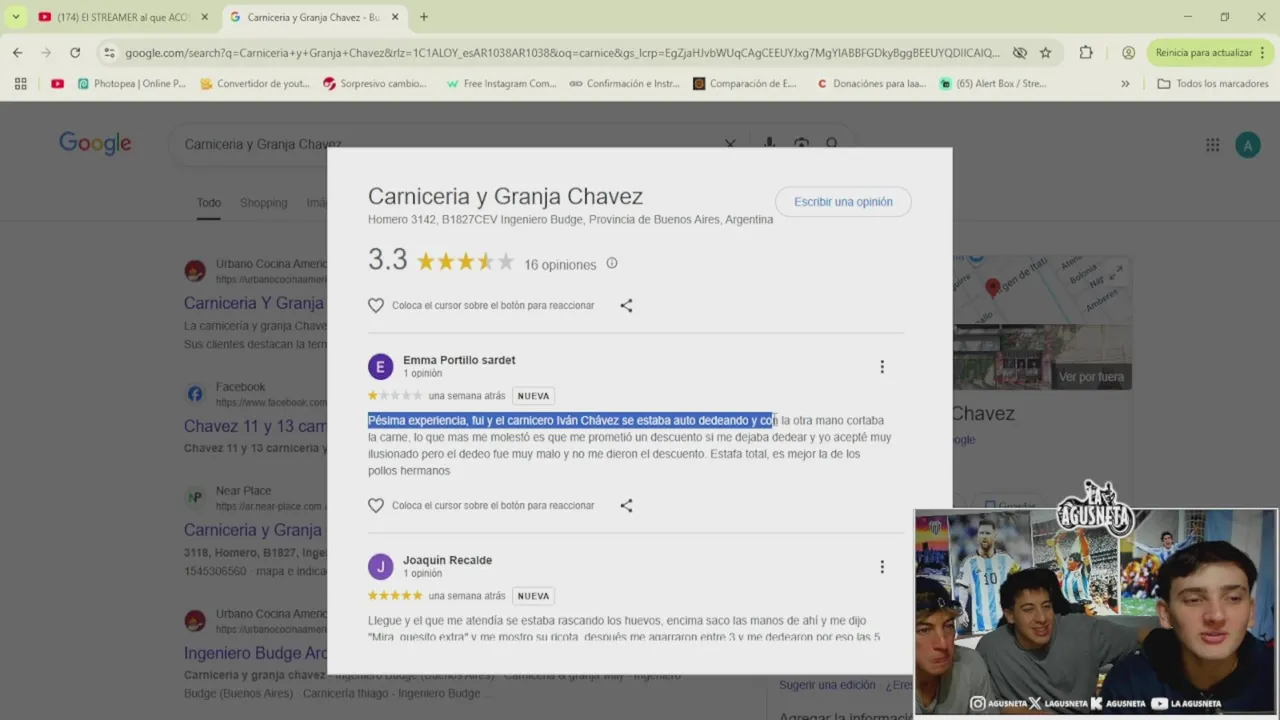The image size is (1280, 720).
Task: Open the Photopea Online bookmark
Action: [x=132, y=84]
